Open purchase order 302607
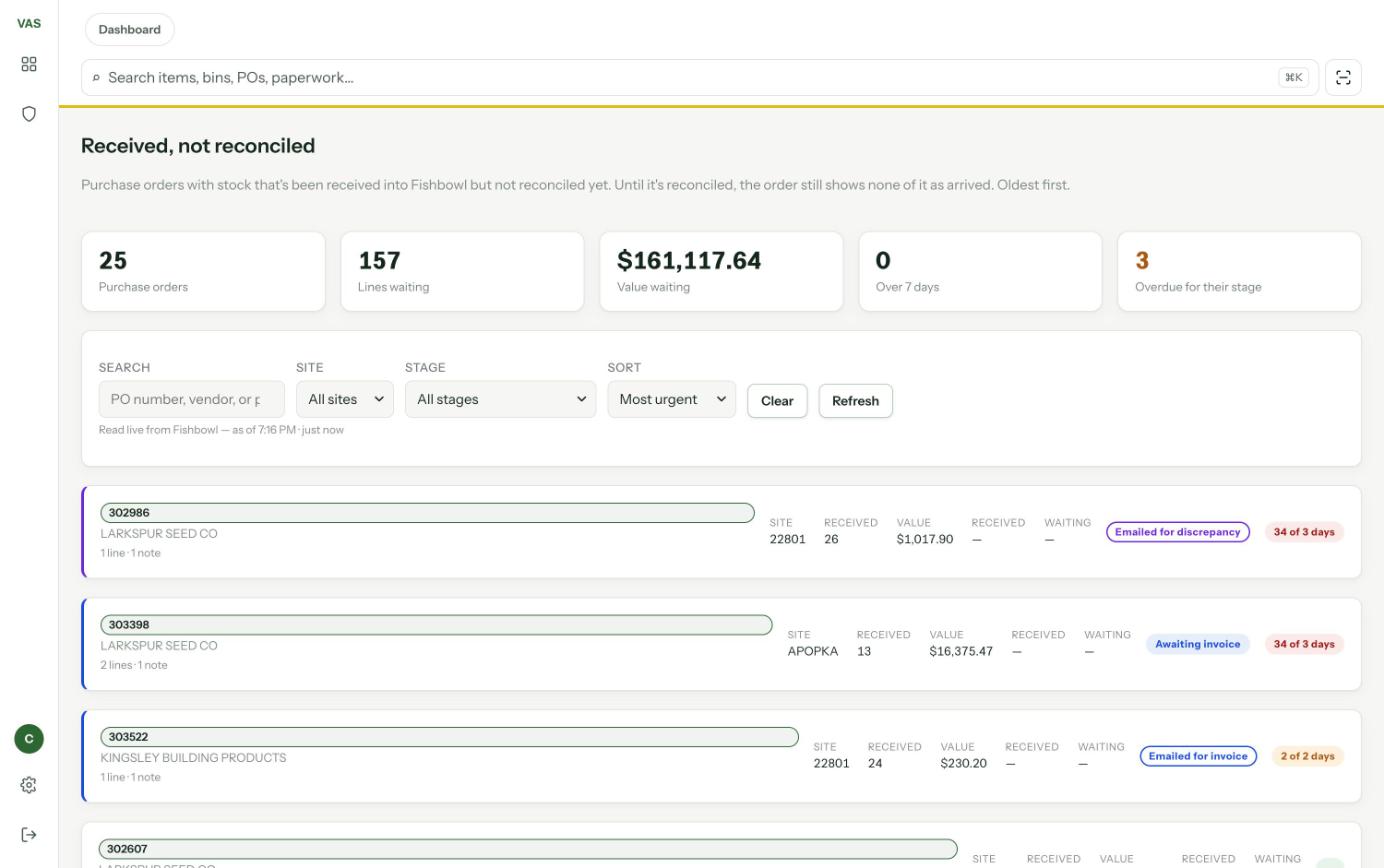Viewport: 1384px width, 868px height. pyautogui.click(x=528, y=849)
